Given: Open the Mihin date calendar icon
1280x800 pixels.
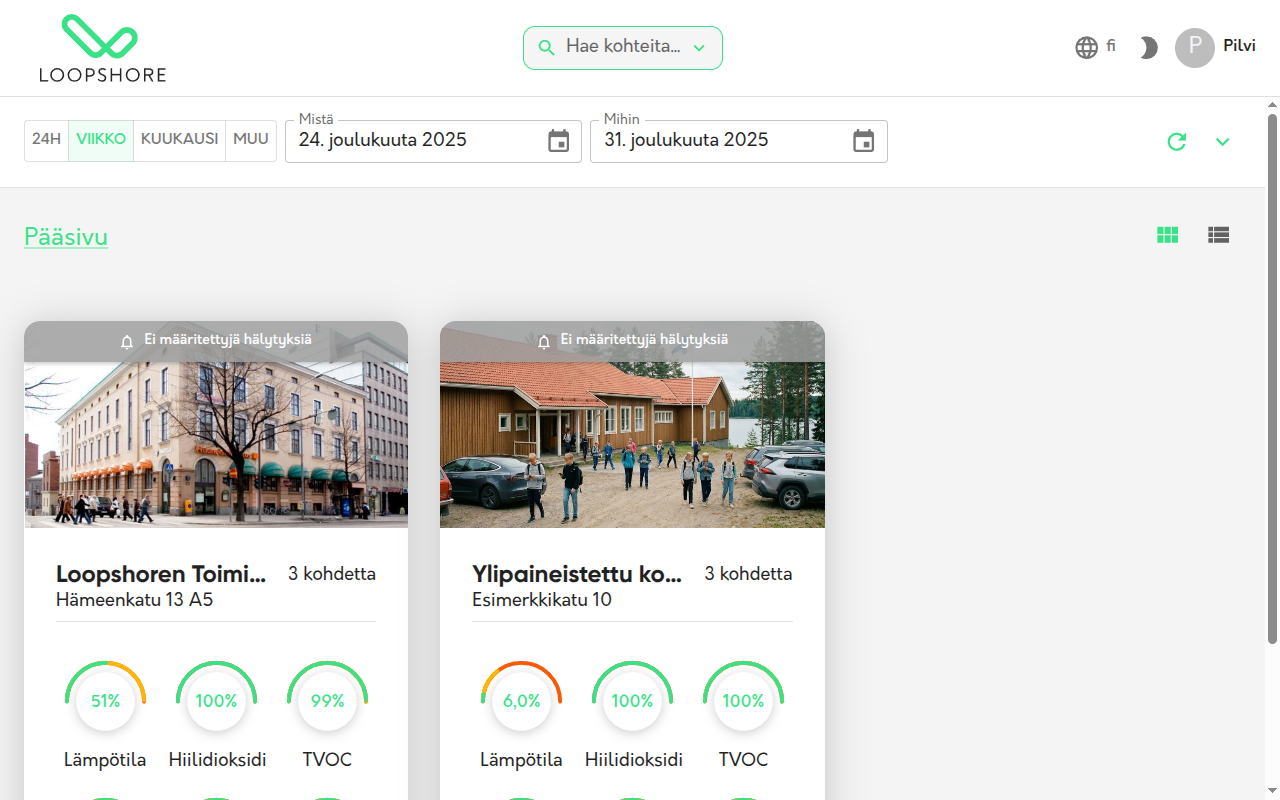Looking at the screenshot, I should tap(863, 141).
